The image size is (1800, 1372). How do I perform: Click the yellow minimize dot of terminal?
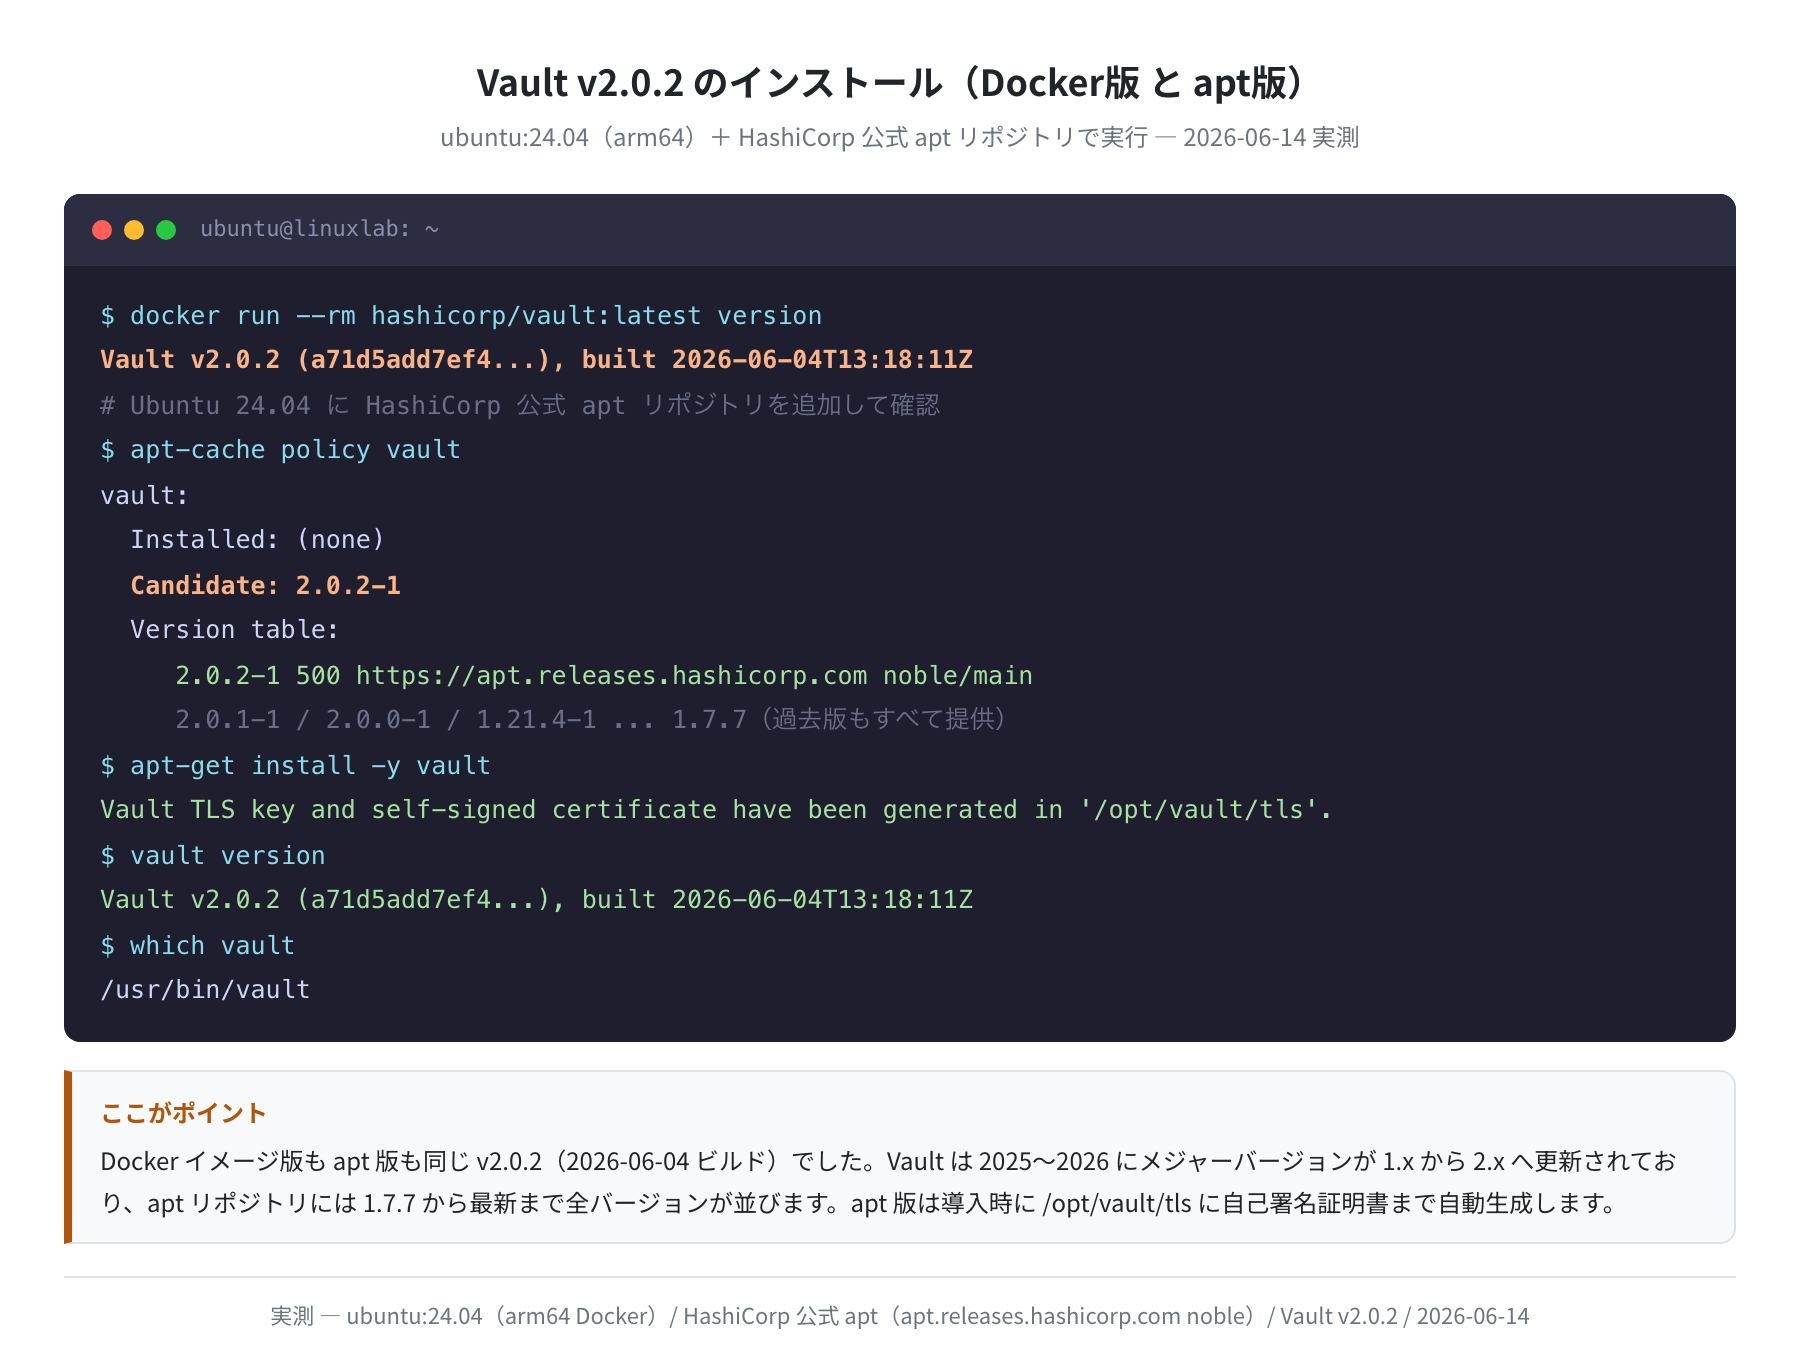[134, 230]
